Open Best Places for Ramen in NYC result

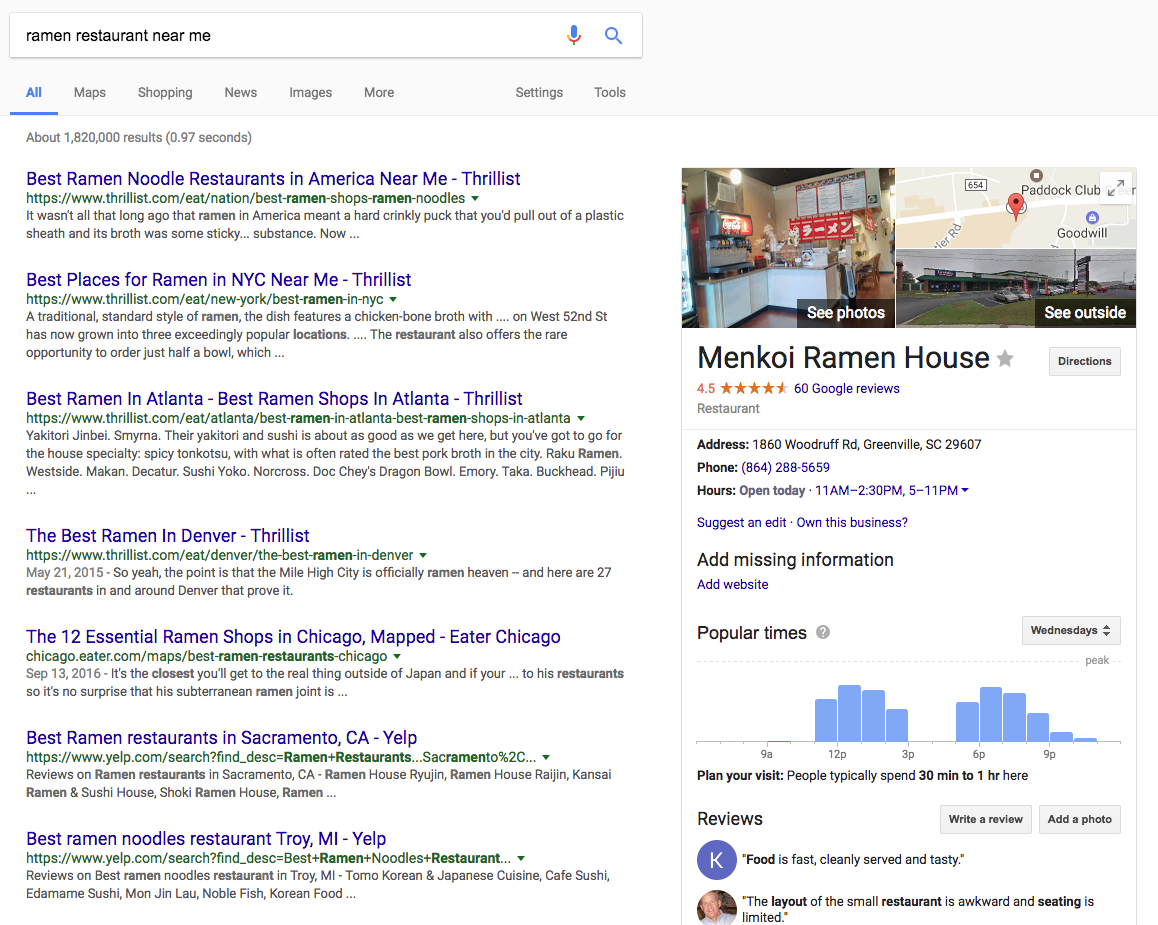(219, 280)
